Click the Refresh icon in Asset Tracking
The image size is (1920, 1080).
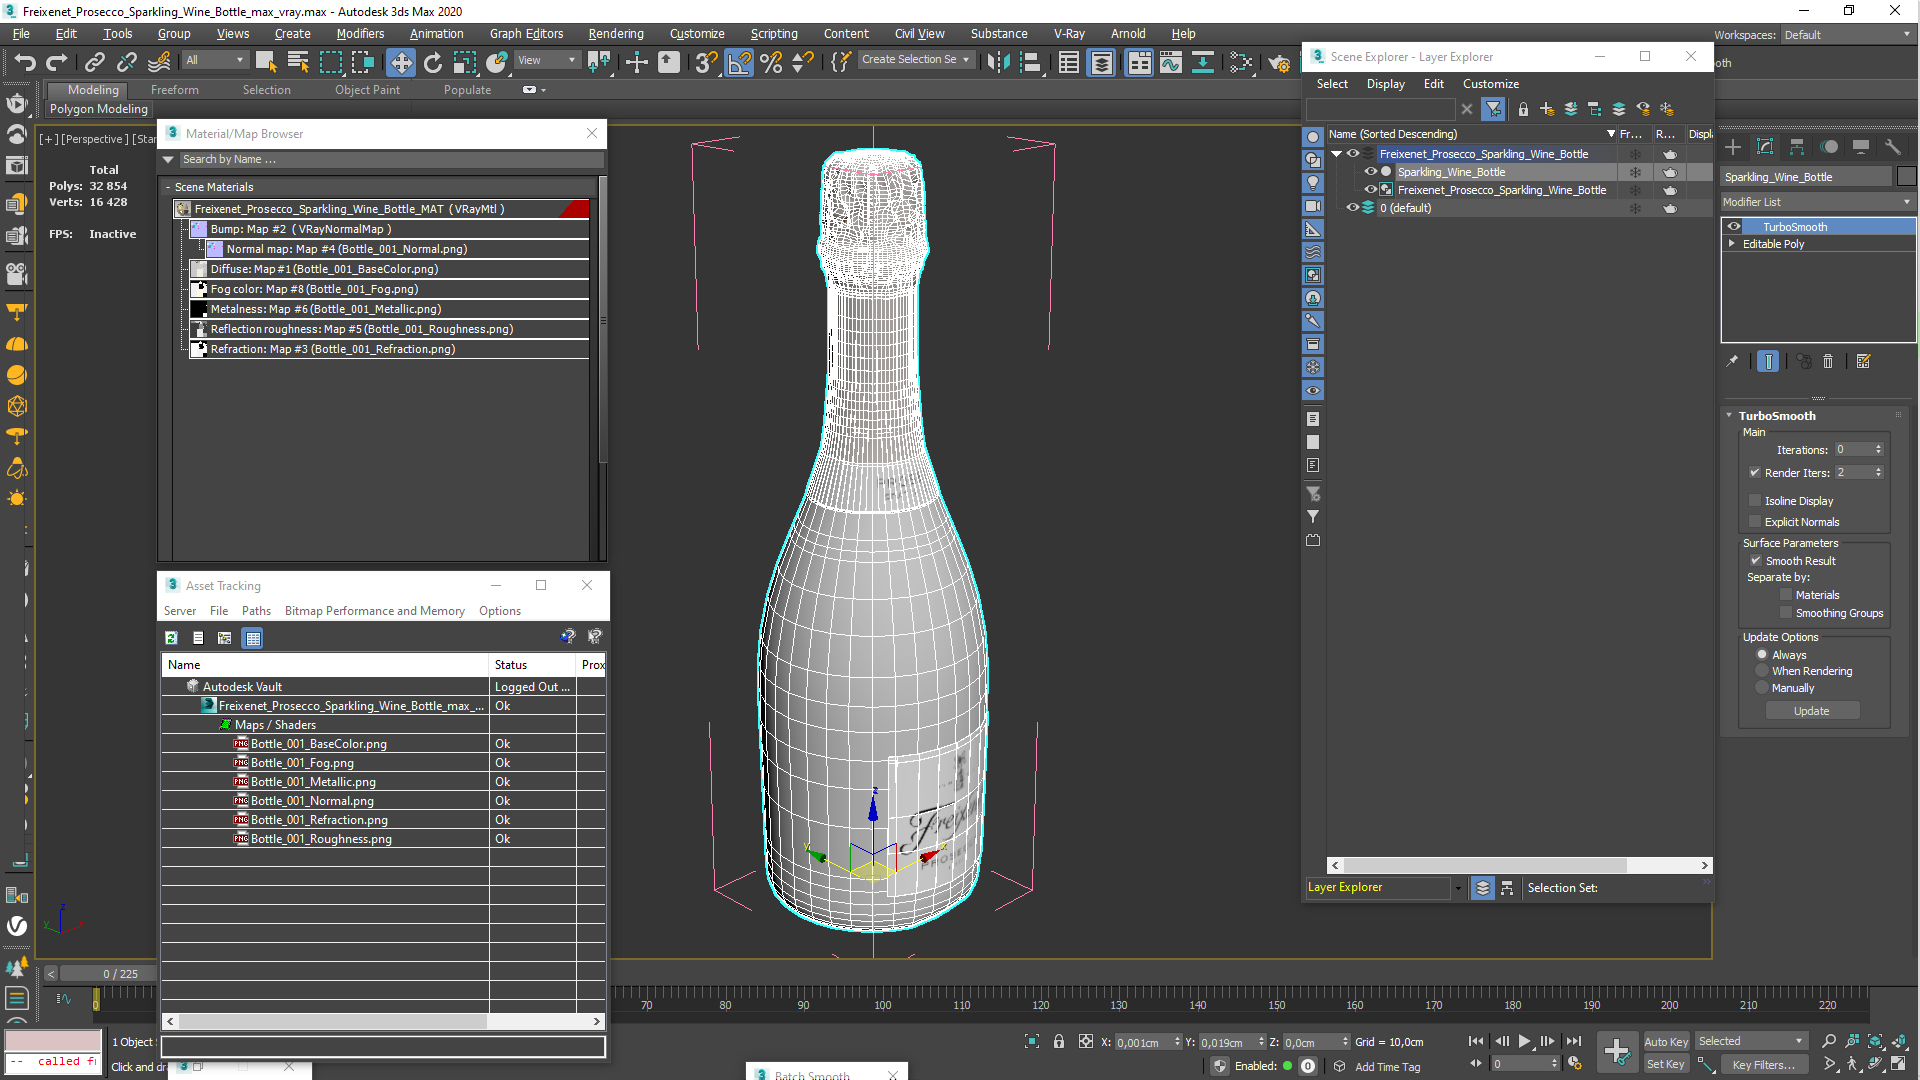(x=171, y=638)
